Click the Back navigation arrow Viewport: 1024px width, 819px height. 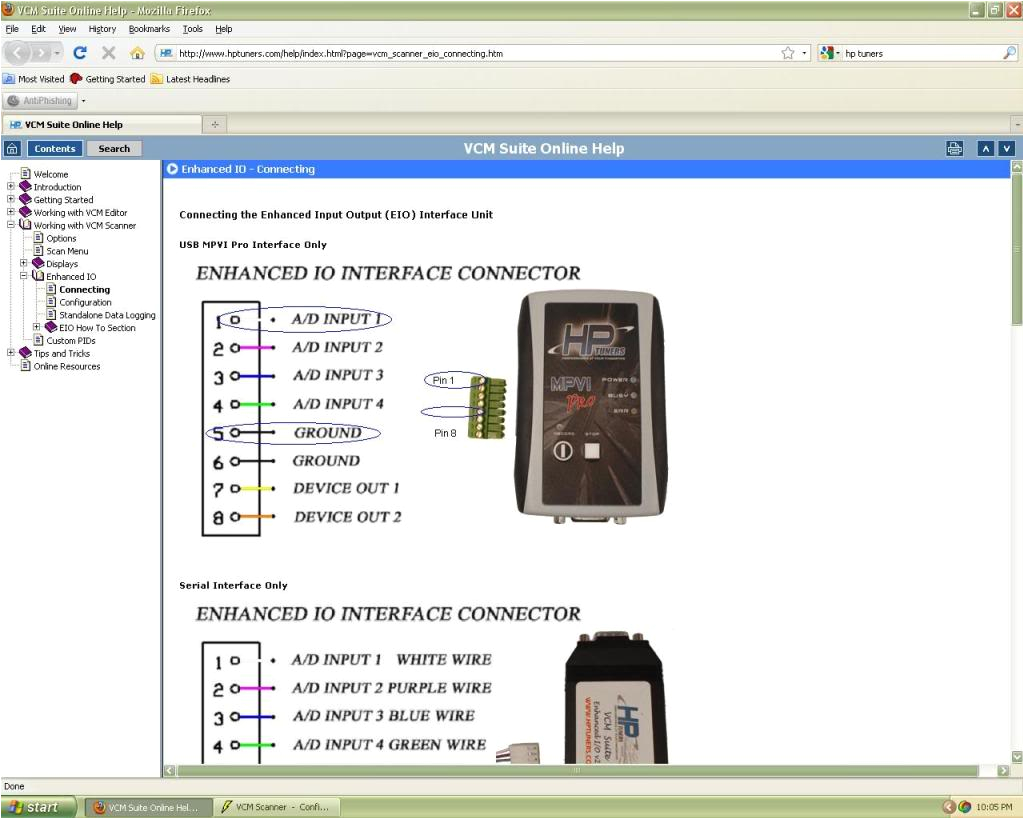16,52
